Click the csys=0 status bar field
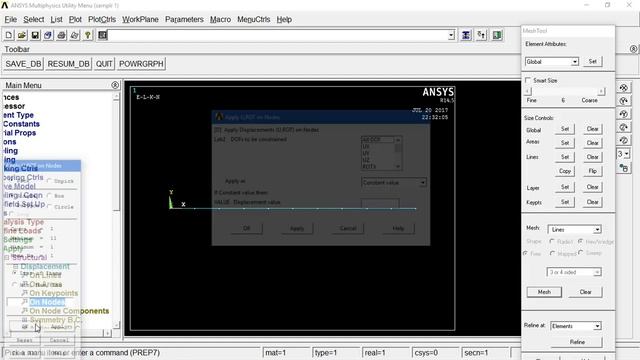640x360 pixels. tap(435, 352)
